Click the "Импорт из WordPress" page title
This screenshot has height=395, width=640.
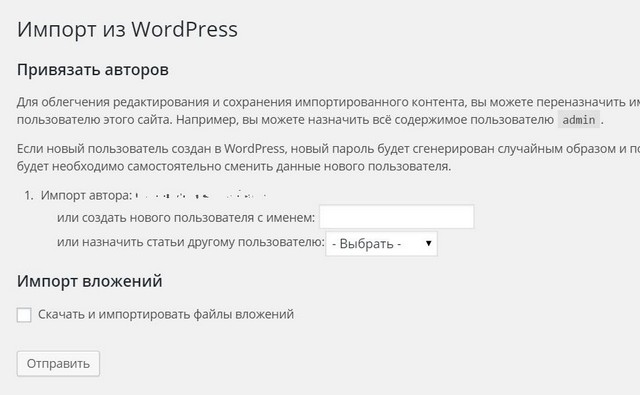point(127,29)
